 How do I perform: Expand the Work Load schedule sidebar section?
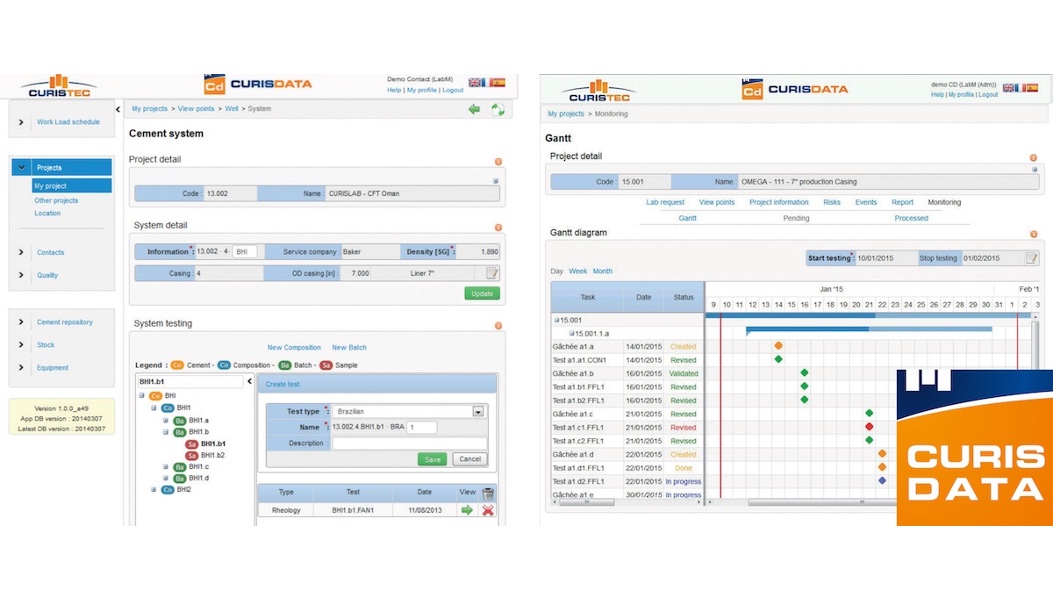point(21,123)
